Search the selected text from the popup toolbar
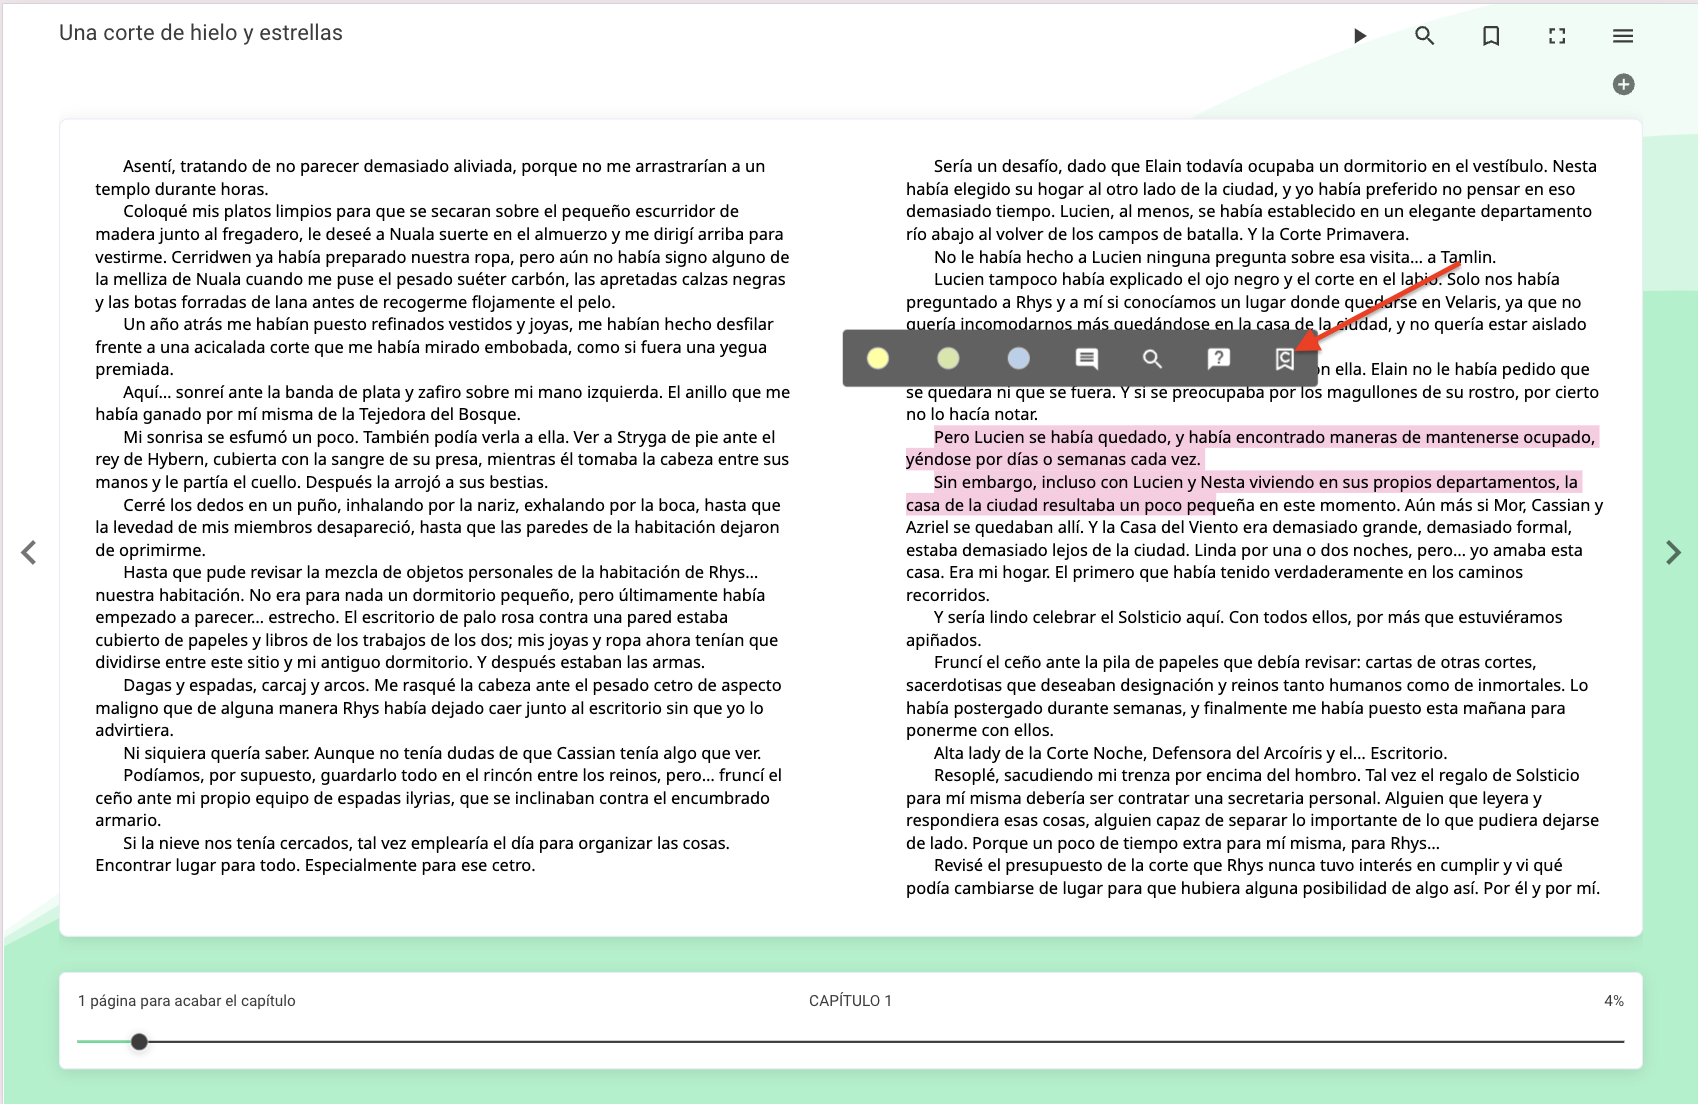 click(x=1152, y=358)
